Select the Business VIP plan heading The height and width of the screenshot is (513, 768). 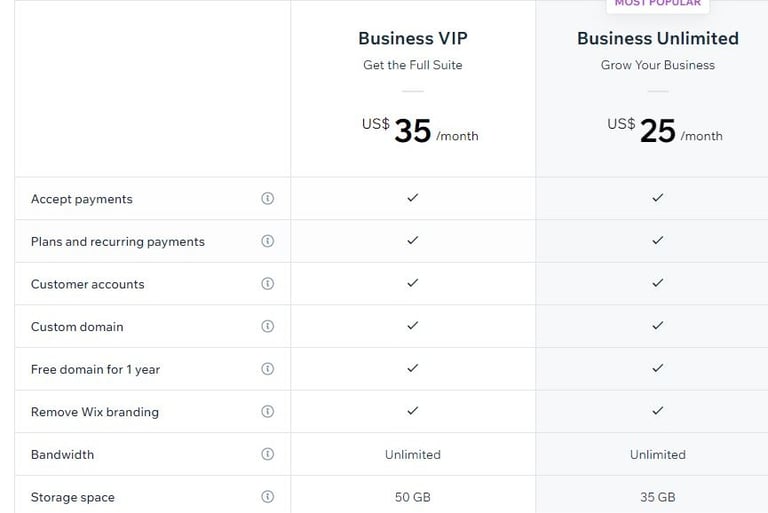tap(412, 39)
